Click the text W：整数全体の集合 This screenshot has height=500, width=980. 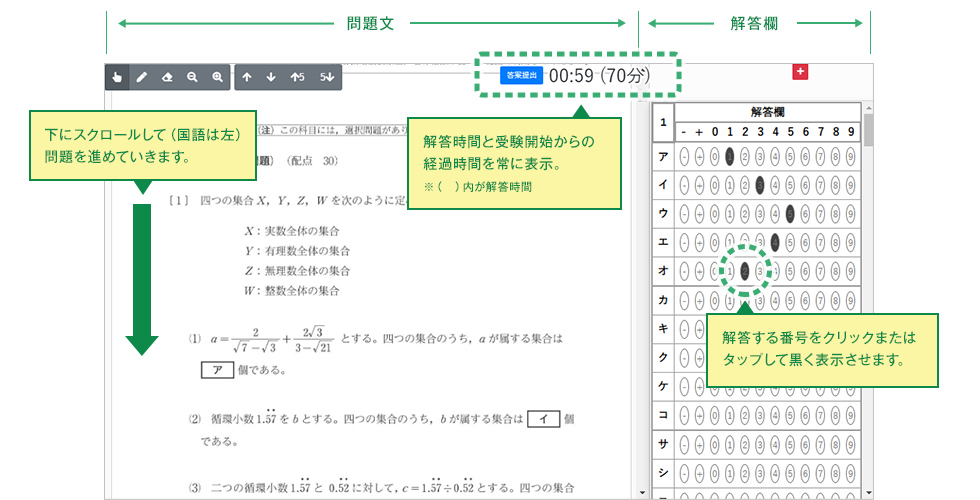[x=292, y=291]
